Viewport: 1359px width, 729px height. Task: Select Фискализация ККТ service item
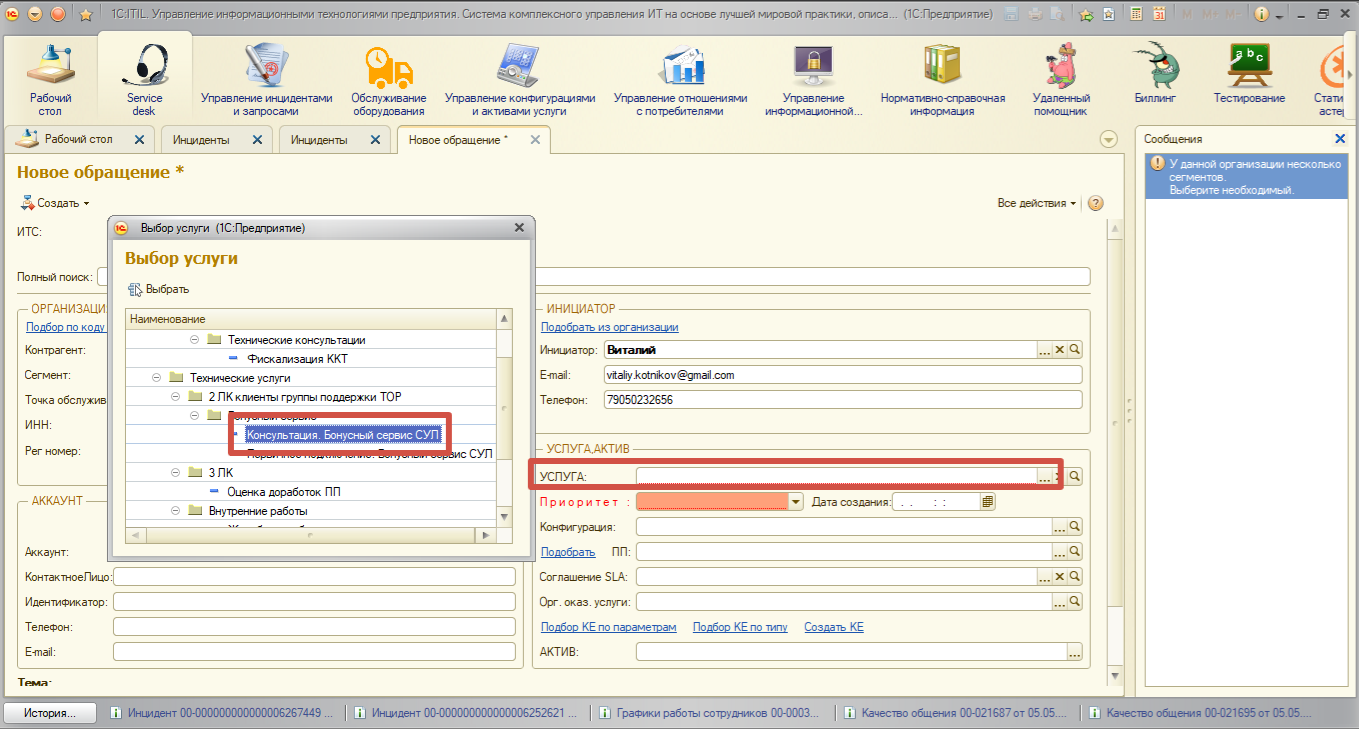tap(298, 359)
